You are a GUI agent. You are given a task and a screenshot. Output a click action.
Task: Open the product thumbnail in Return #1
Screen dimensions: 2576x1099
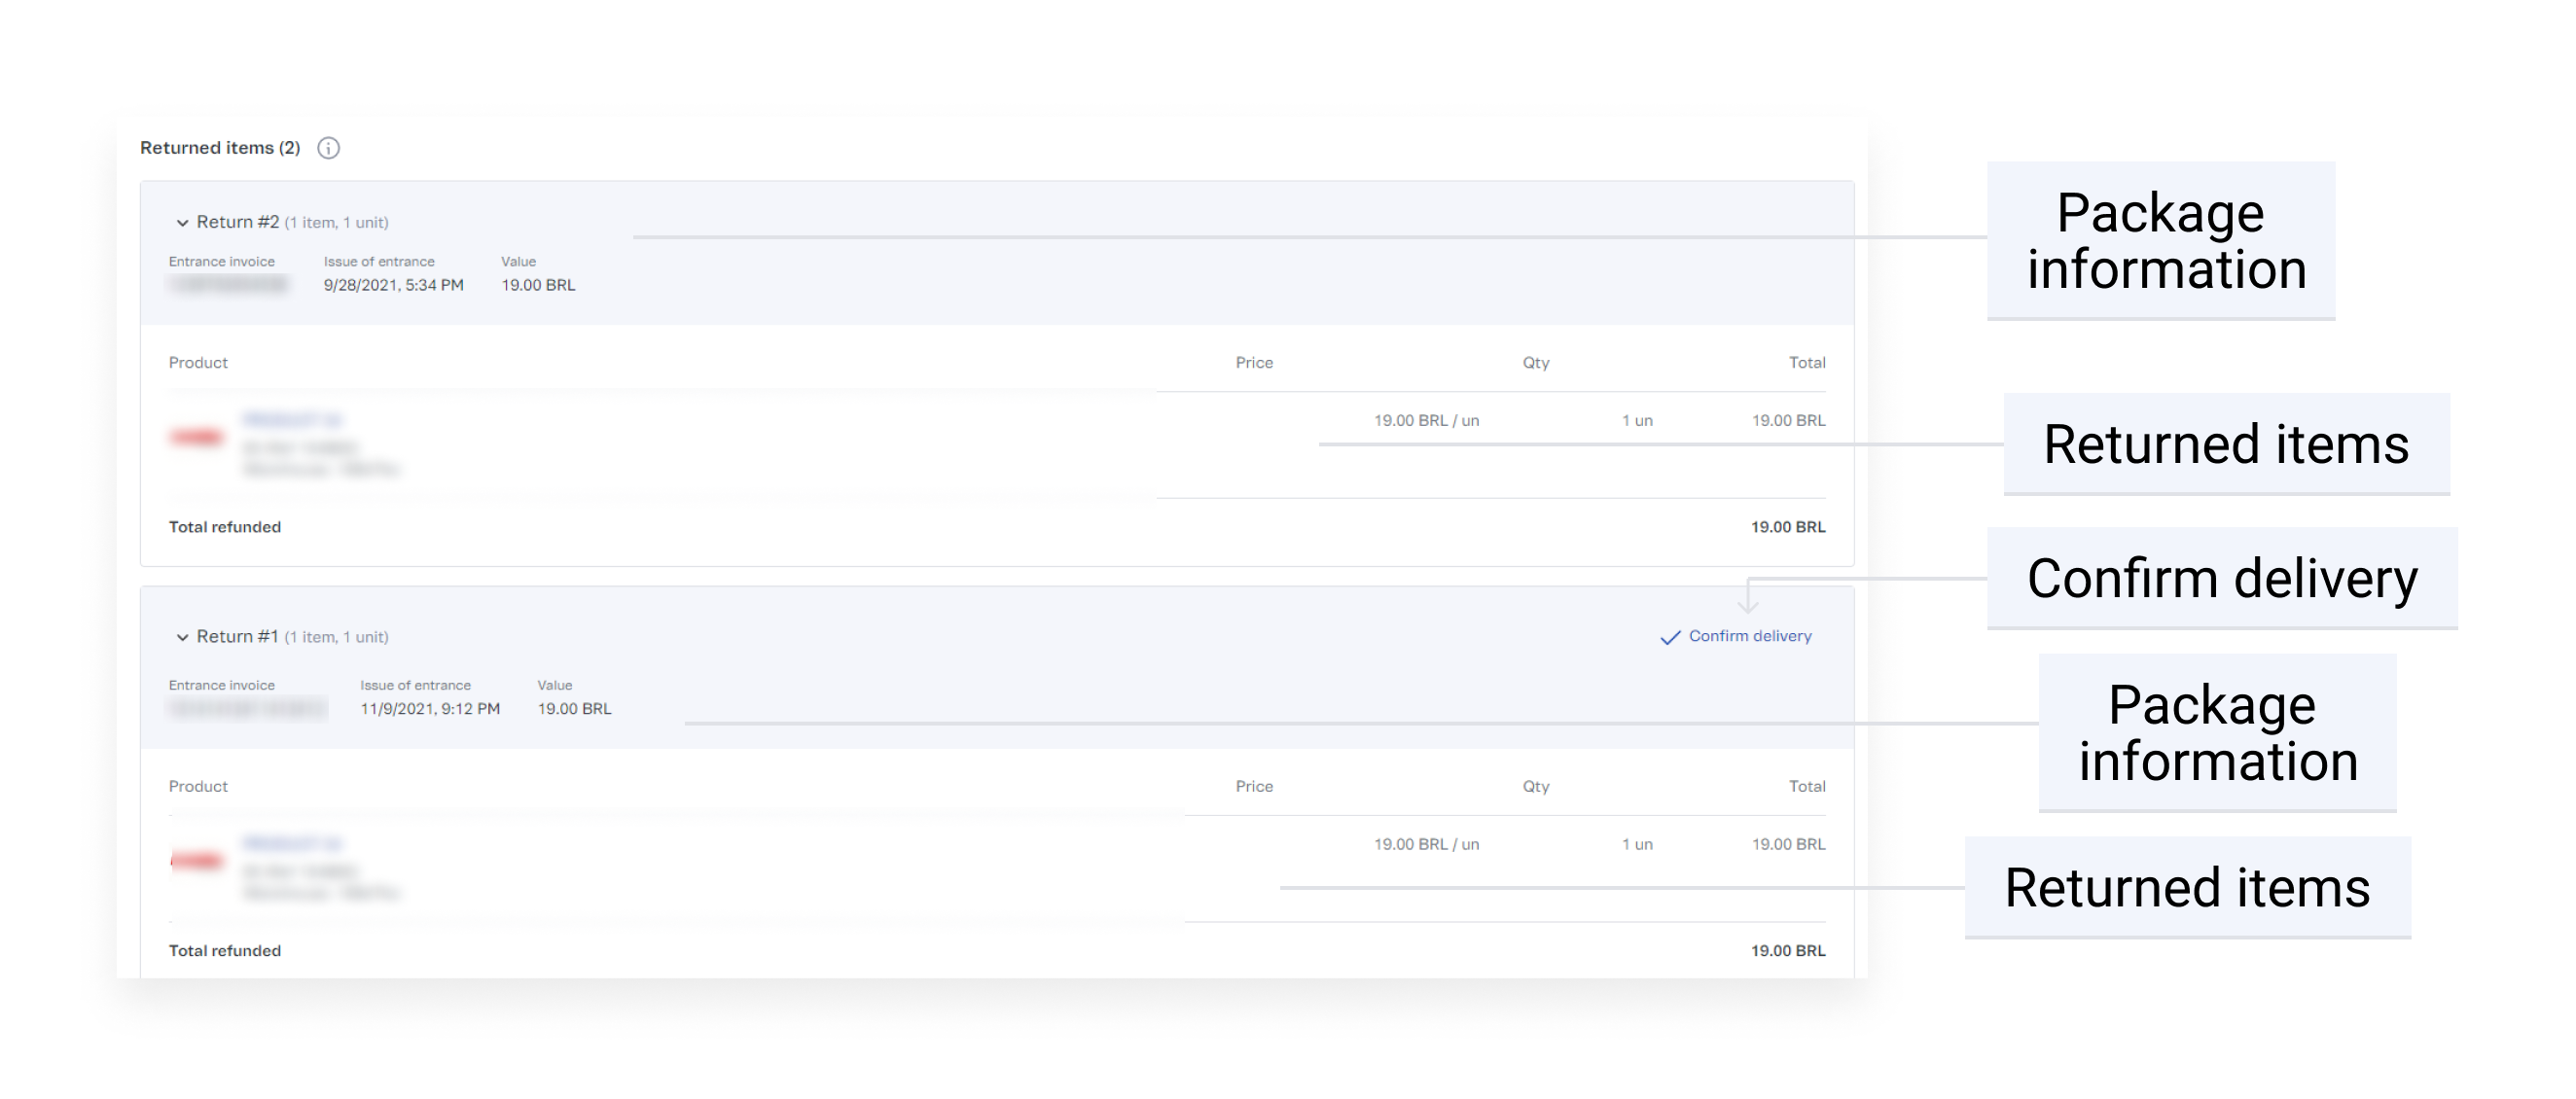click(x=197, y=861)
